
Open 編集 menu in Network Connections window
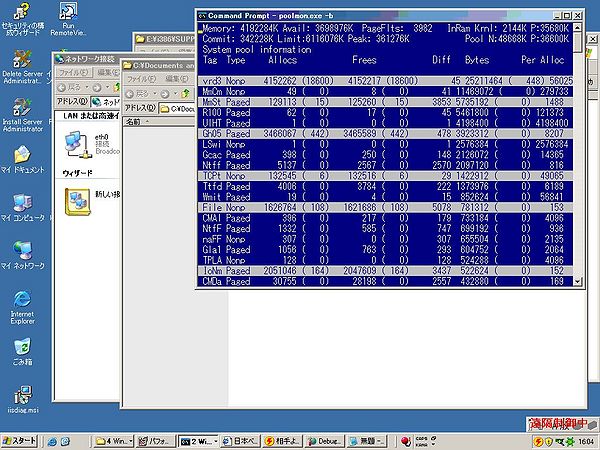(x=108, y=72)
